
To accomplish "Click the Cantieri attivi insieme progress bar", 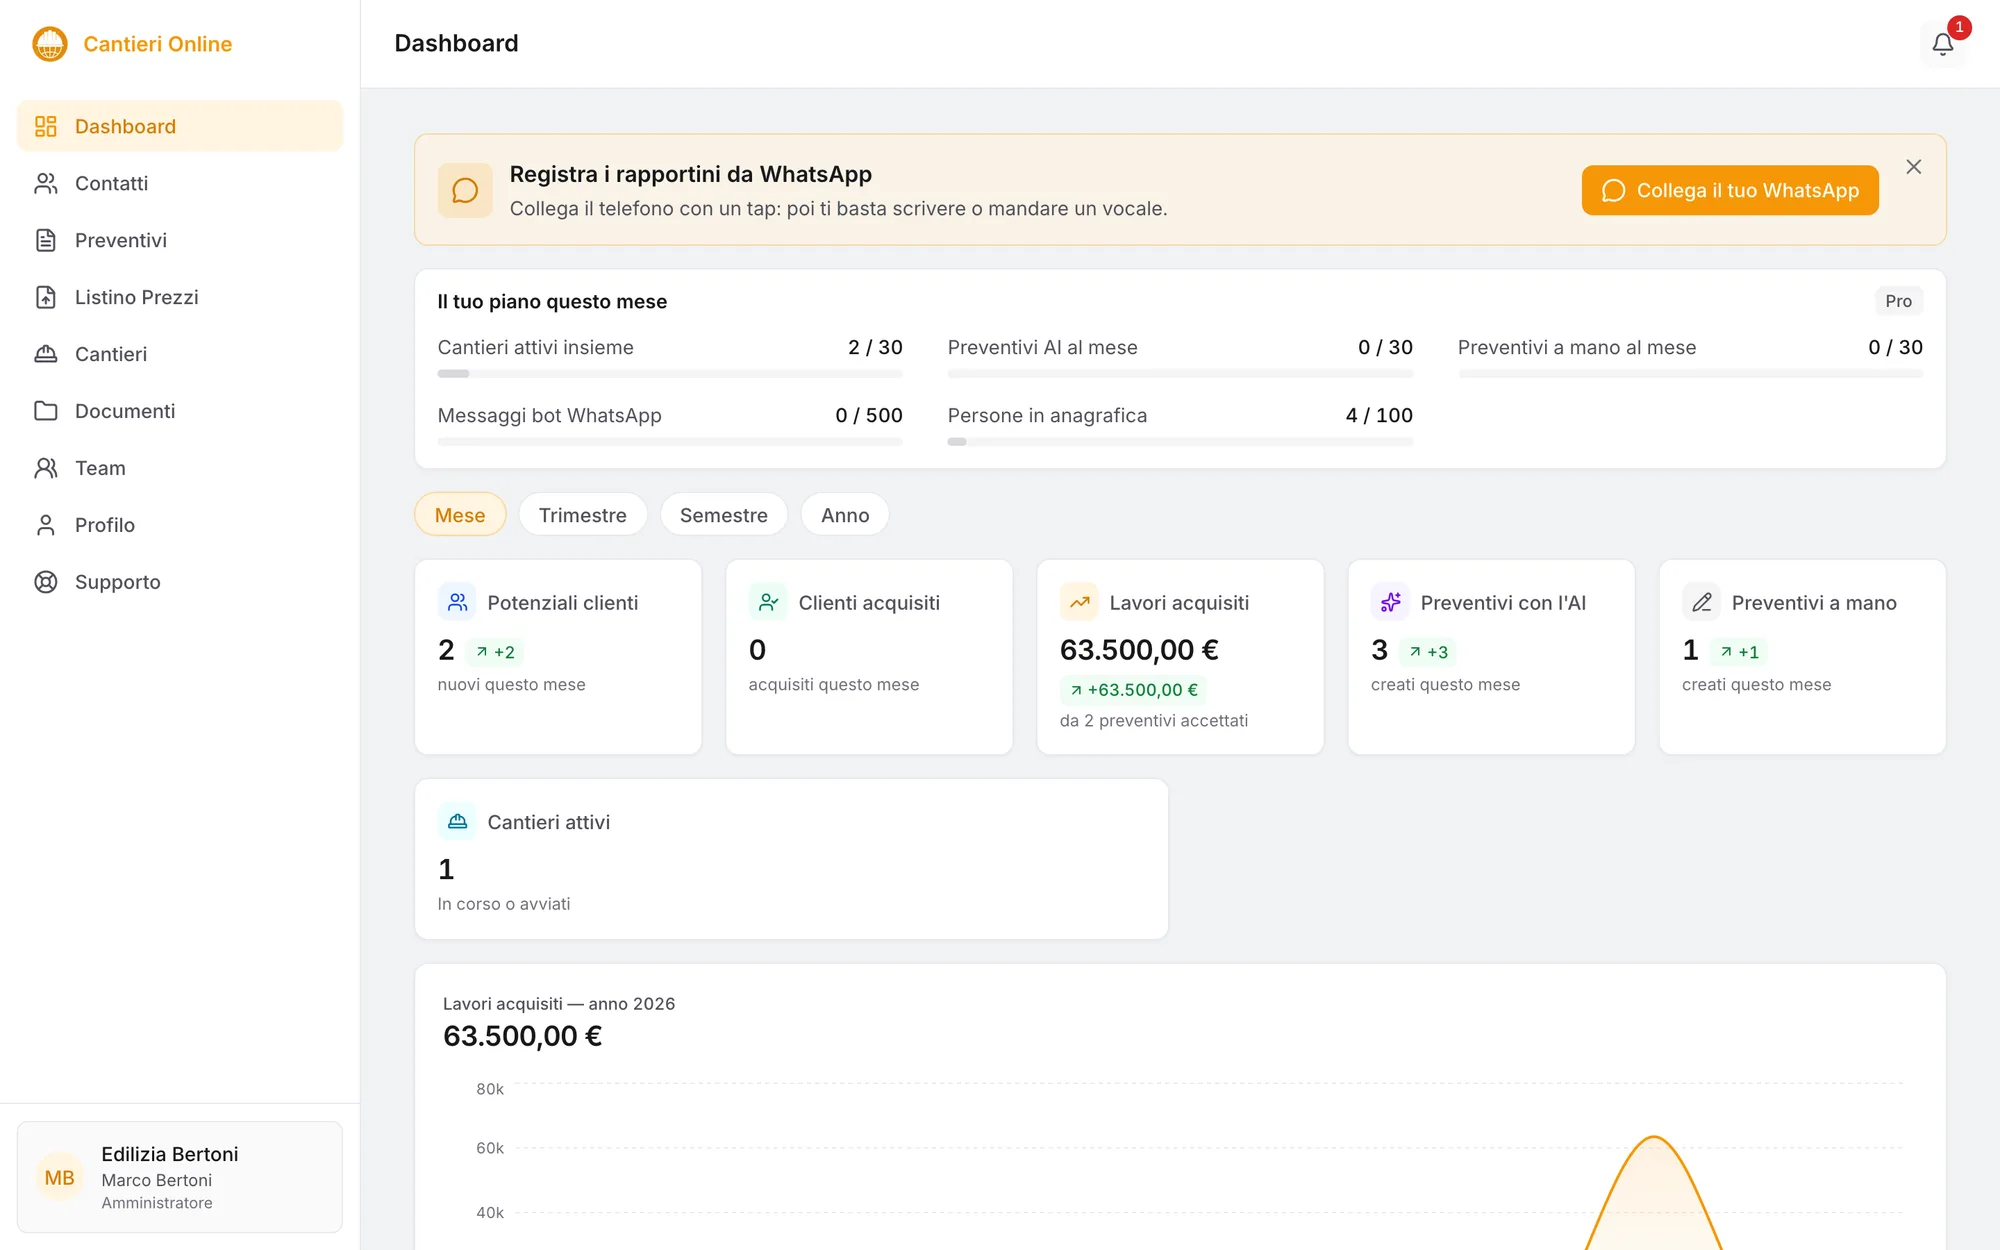I will [x=670, y=374].
